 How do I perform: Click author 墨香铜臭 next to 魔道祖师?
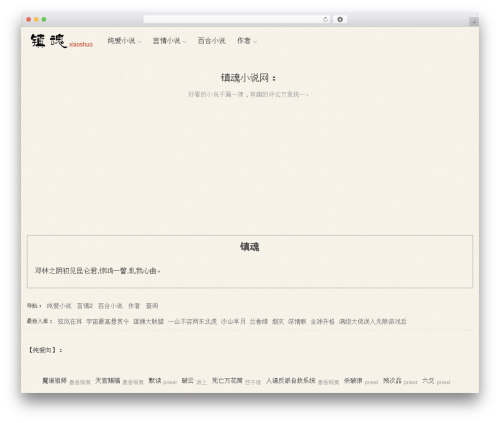(x=80, y=382)
